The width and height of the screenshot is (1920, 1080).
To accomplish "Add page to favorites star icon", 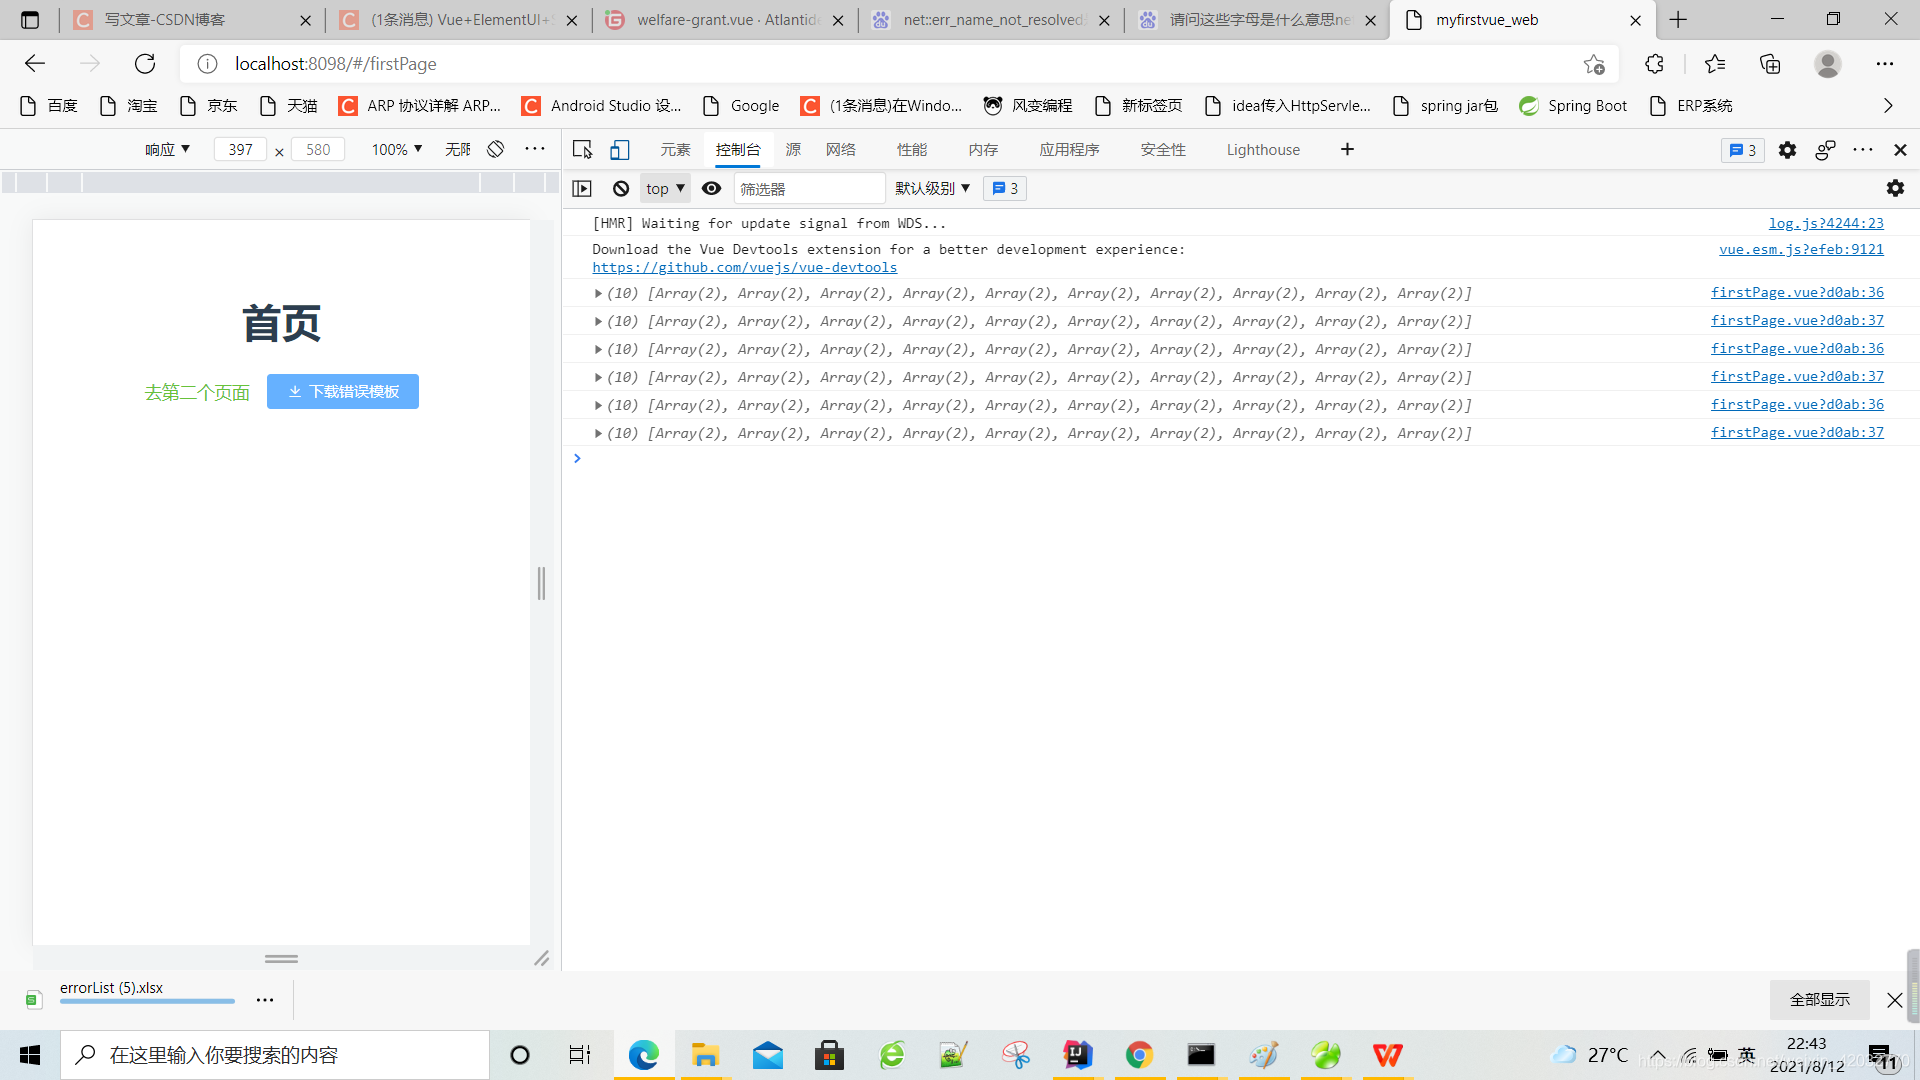I will click(1594, 64).
